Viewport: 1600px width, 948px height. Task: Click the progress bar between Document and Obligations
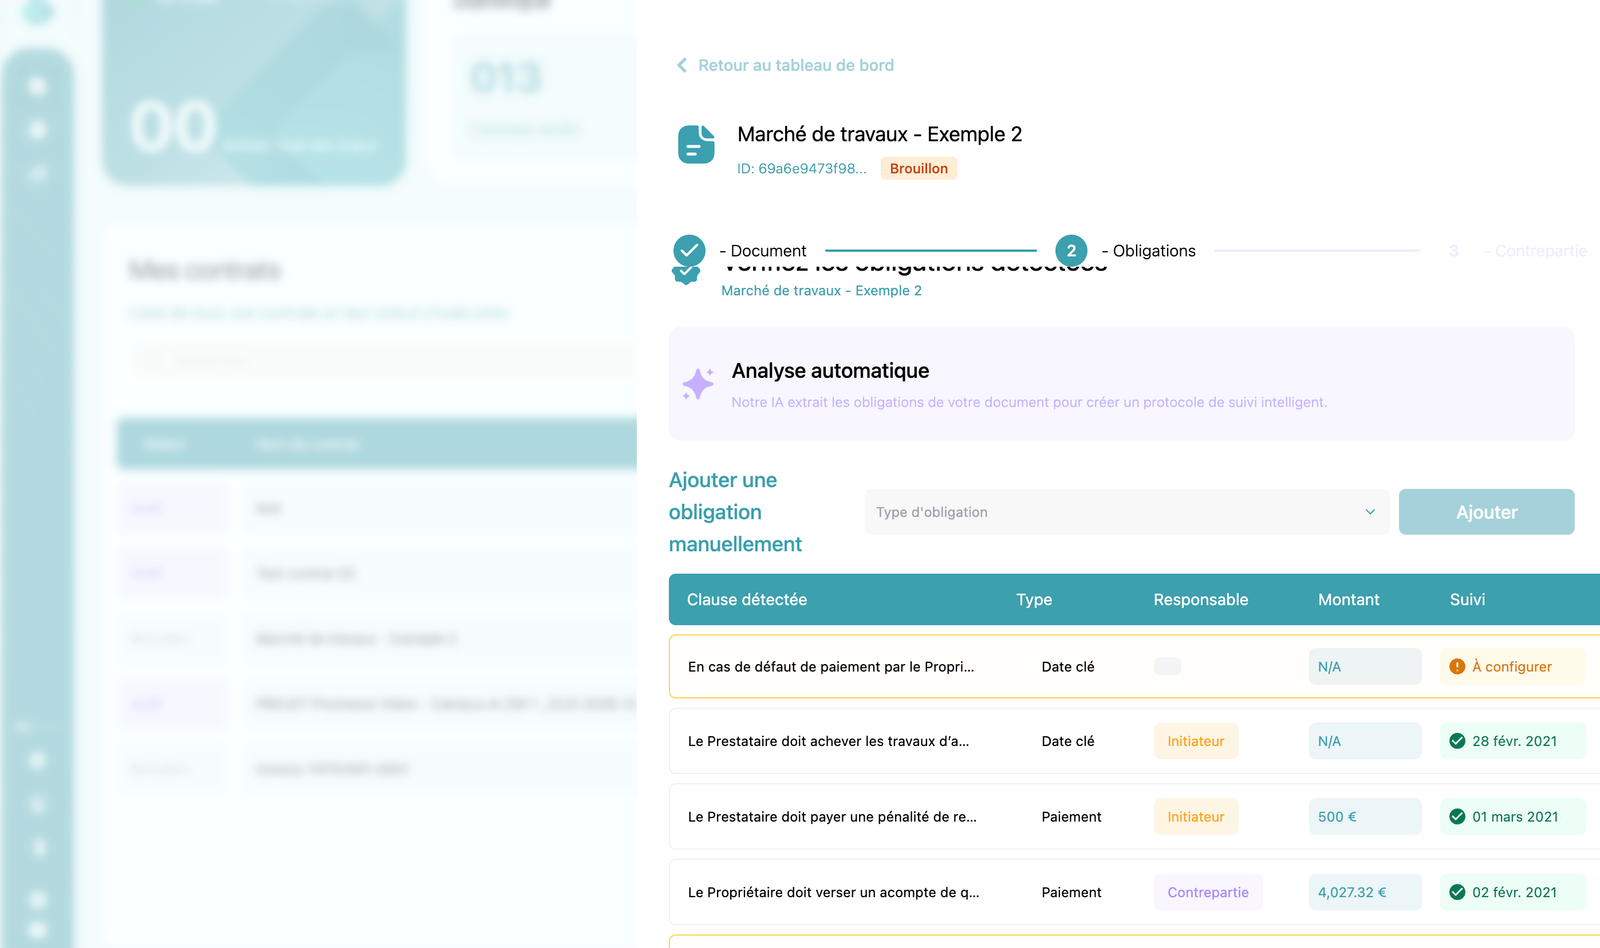point(930,250)
